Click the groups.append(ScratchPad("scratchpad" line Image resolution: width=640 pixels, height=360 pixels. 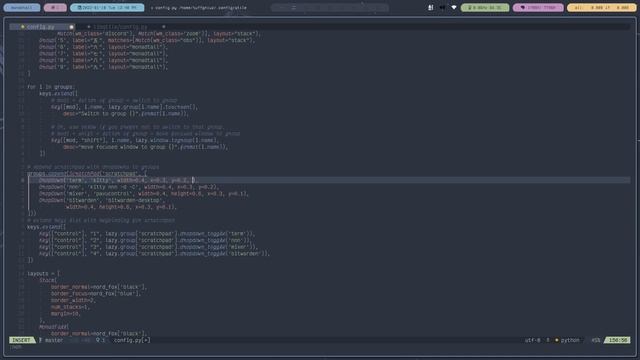87,173
